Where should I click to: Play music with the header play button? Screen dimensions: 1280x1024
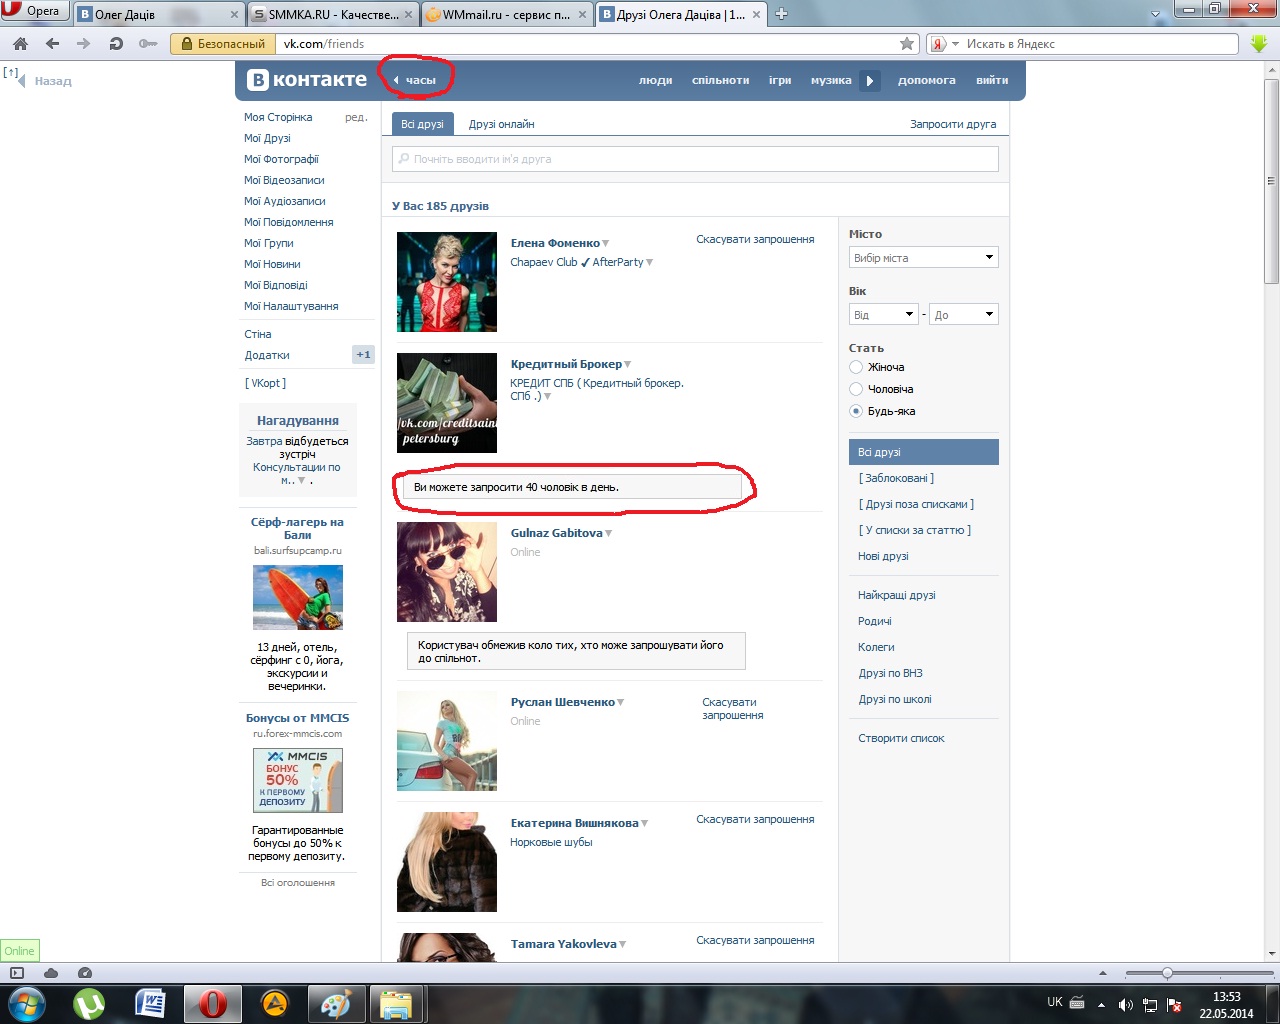(x=870, y=81)
